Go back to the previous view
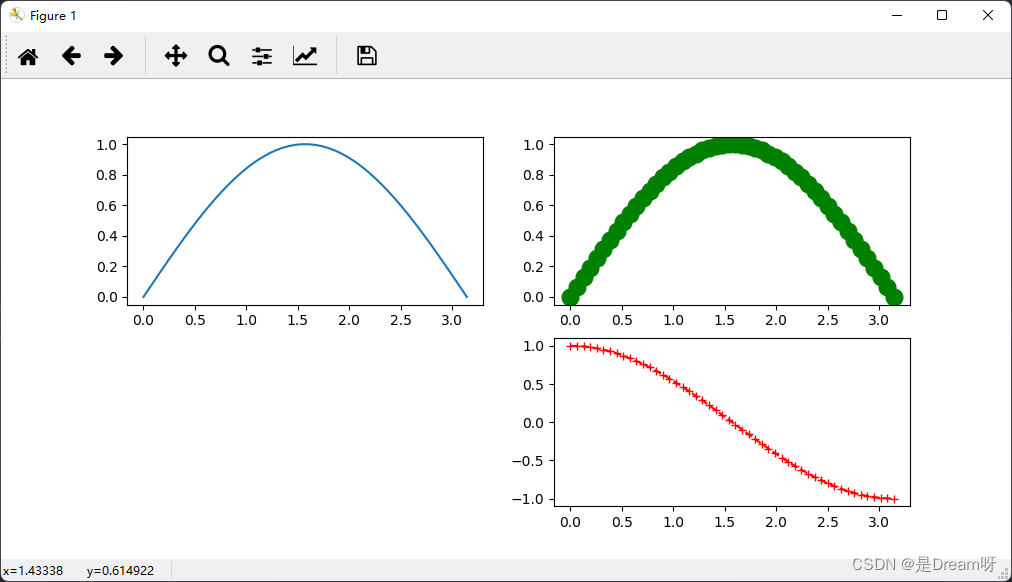This screenshot has height=582, width=1012. click(x=71, y=56)
